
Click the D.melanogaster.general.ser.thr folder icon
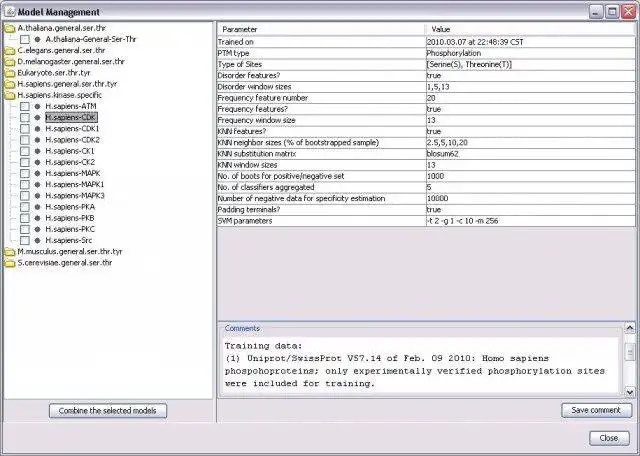(9, 62)
